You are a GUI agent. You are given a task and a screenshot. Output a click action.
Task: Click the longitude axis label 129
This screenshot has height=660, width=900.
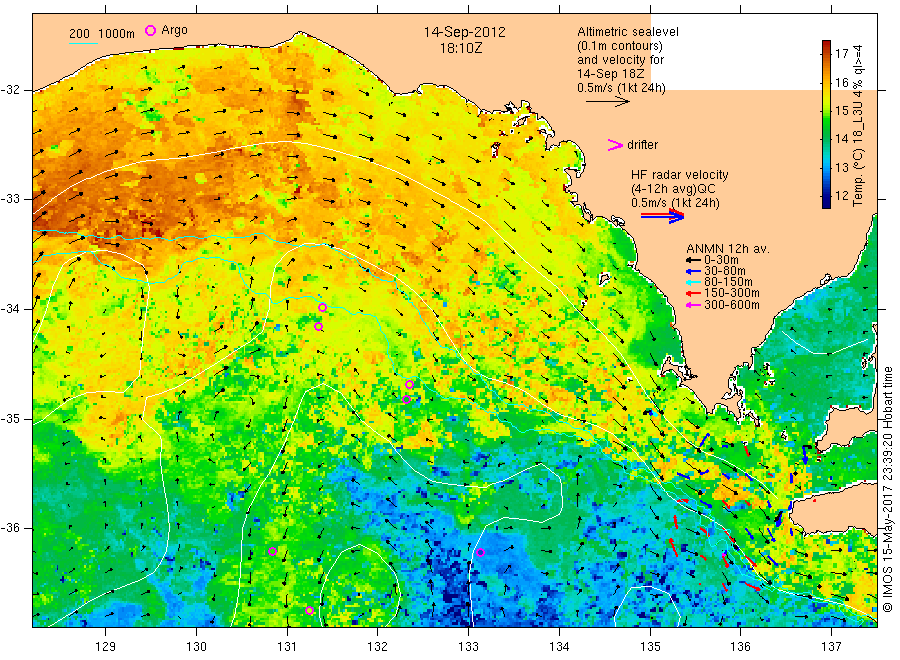click(106, 647)
